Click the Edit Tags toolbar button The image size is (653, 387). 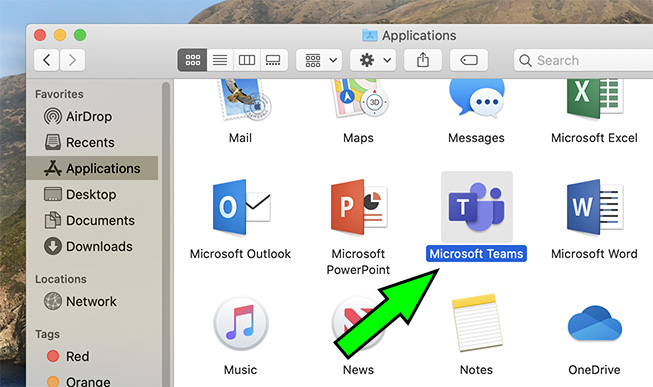(x=469, y=60)
